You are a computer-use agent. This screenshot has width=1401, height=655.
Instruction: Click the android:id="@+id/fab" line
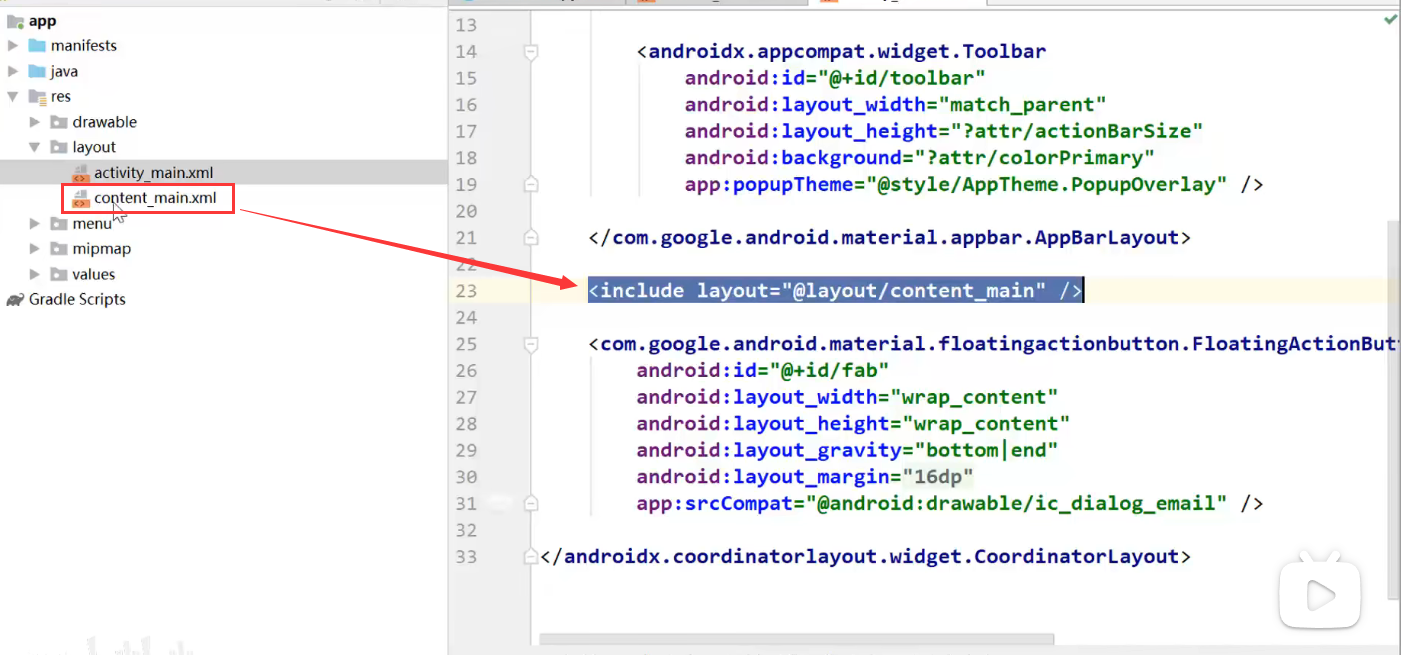click(x=763, y=370)
